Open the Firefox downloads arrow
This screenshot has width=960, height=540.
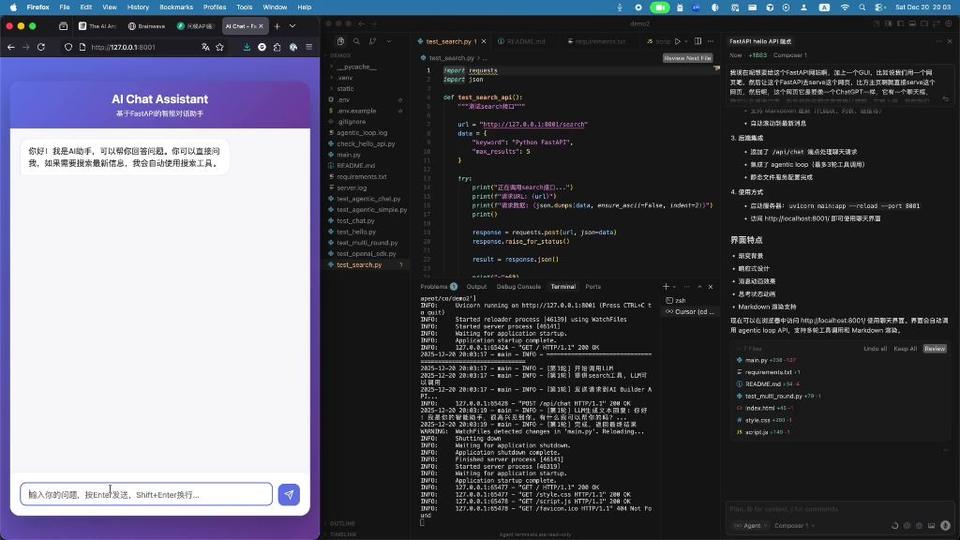[x=246, y=47]
